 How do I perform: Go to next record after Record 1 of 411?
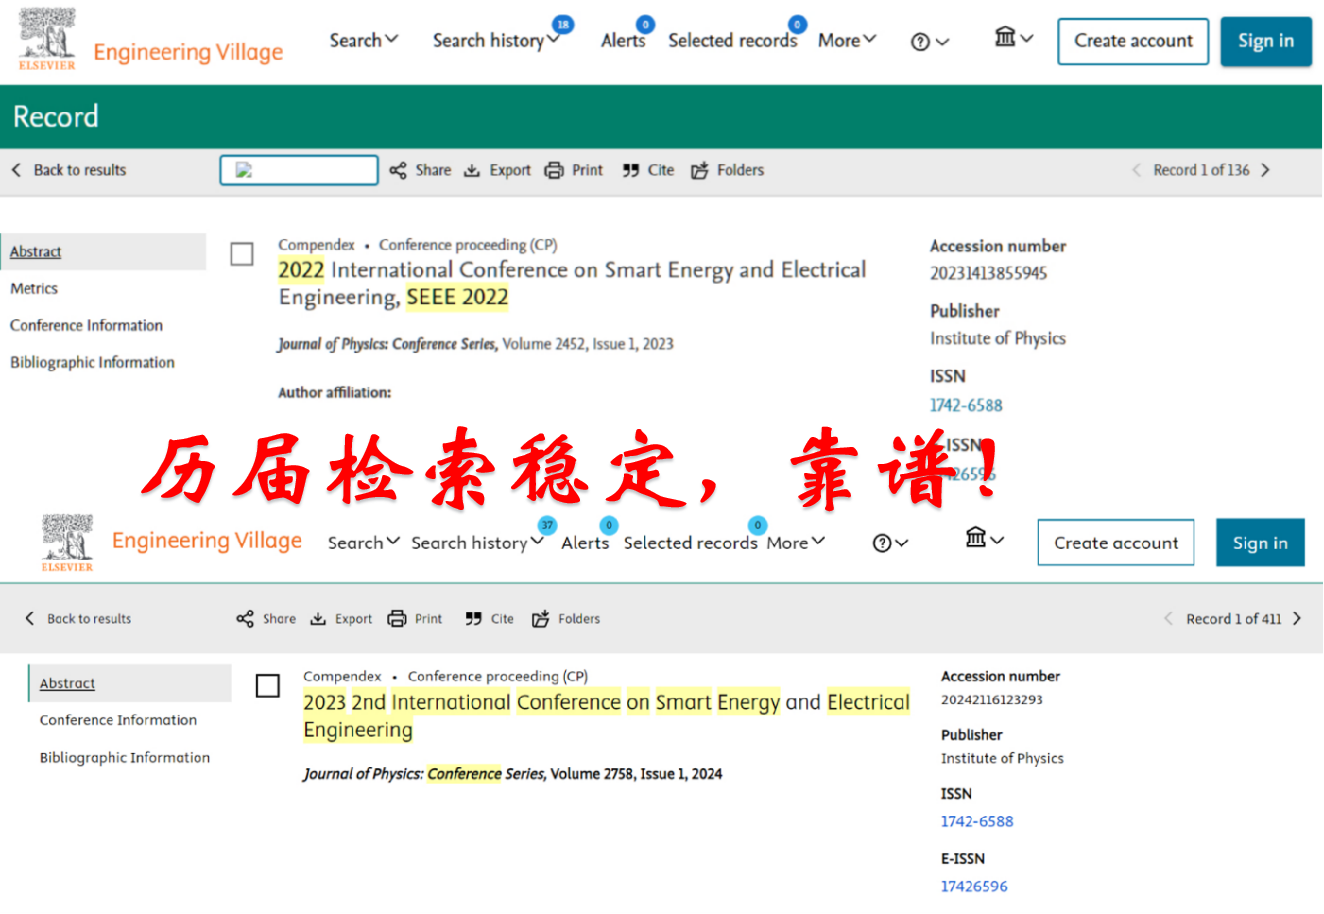1297,619
